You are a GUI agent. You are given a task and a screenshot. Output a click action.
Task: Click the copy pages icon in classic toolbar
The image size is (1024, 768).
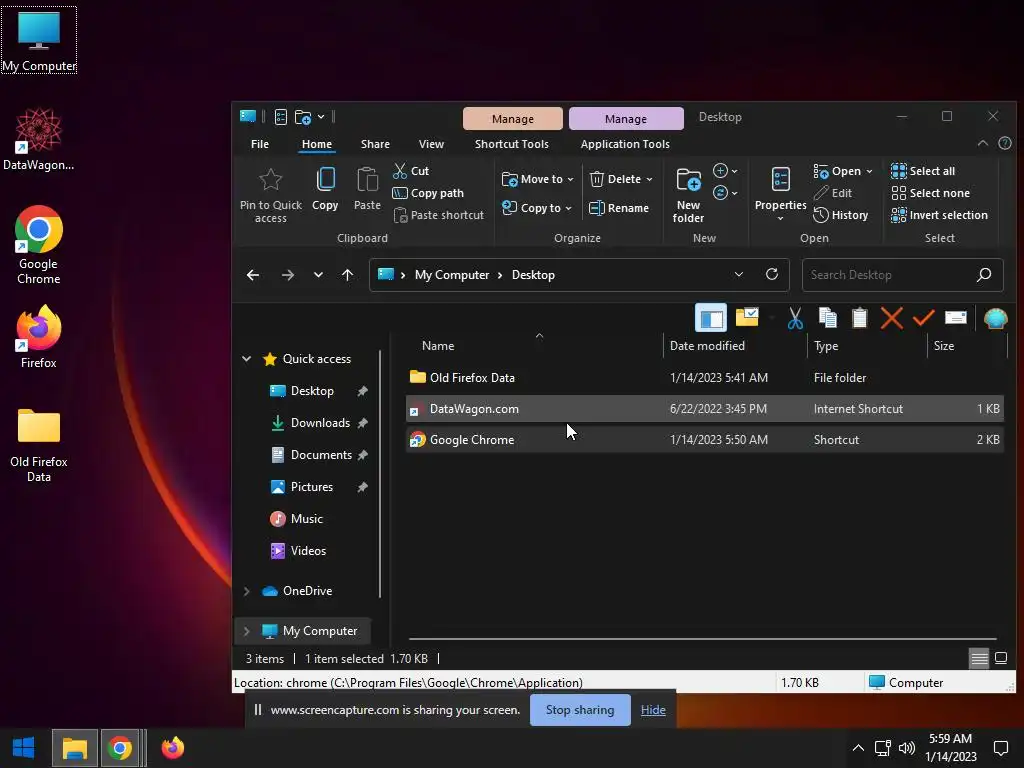pyautogui.click(x=827, y=318)
